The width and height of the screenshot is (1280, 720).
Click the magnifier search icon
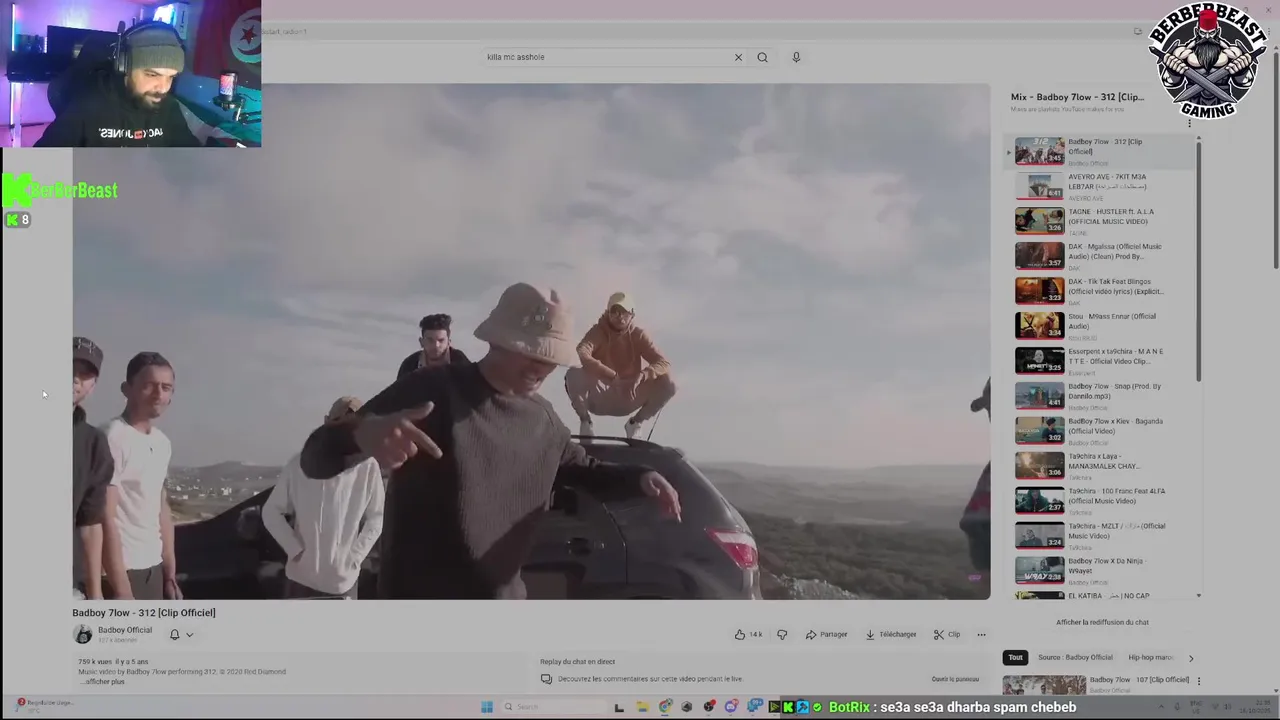(x=762, y=57)
